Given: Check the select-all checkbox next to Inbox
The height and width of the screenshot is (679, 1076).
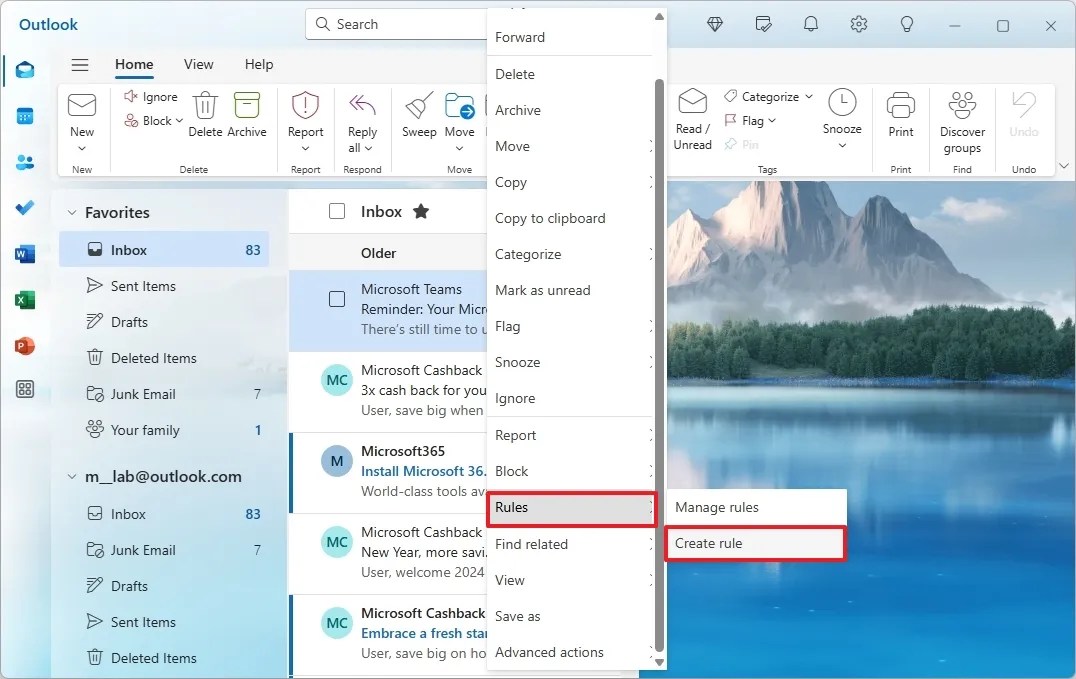Looking at the screenshot, I should 336,211.
